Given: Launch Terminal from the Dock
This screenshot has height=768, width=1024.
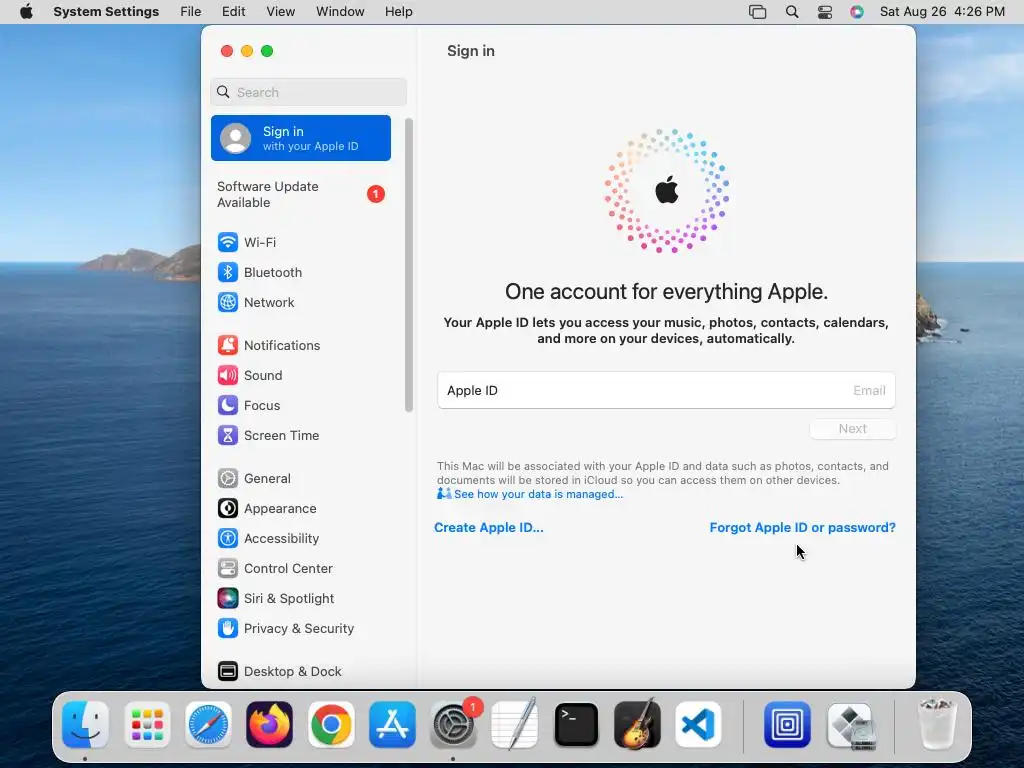Looking at the screenshot, I should pos(576,725).
